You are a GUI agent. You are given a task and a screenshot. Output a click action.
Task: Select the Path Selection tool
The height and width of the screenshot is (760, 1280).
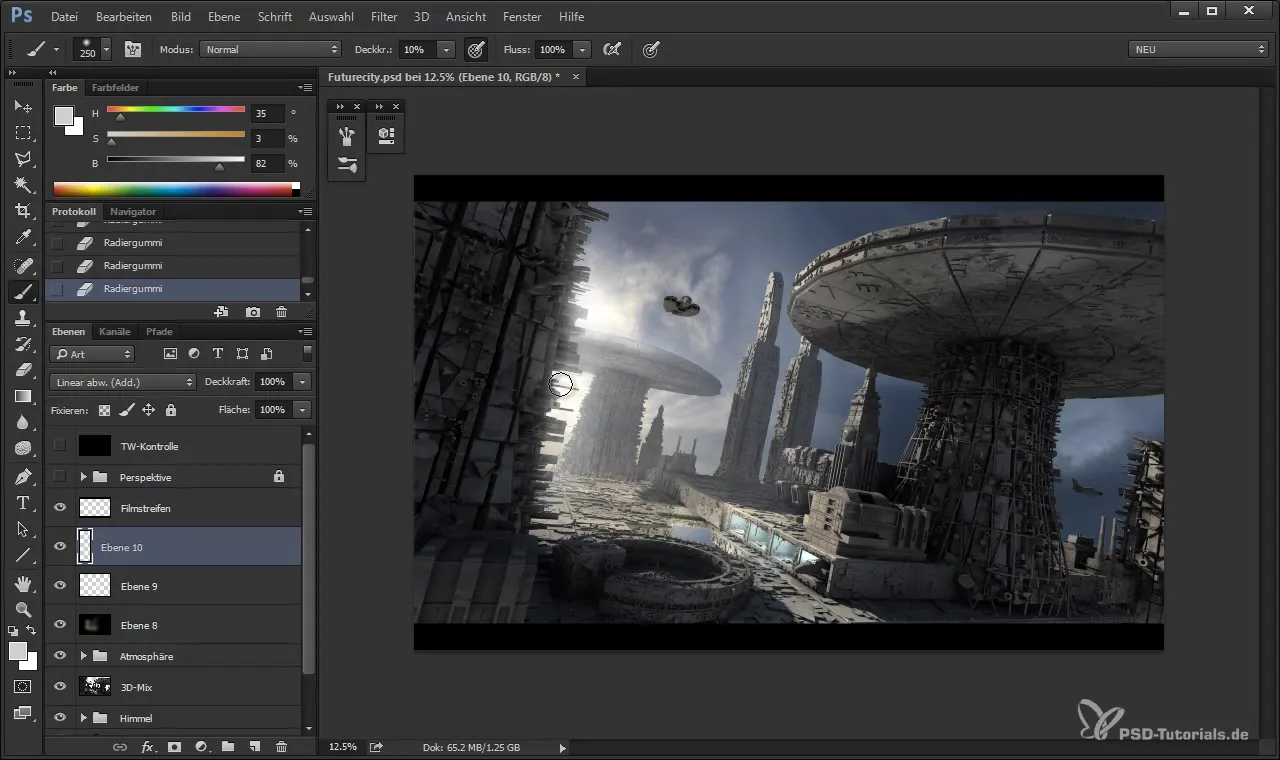[x=23, y=528]
